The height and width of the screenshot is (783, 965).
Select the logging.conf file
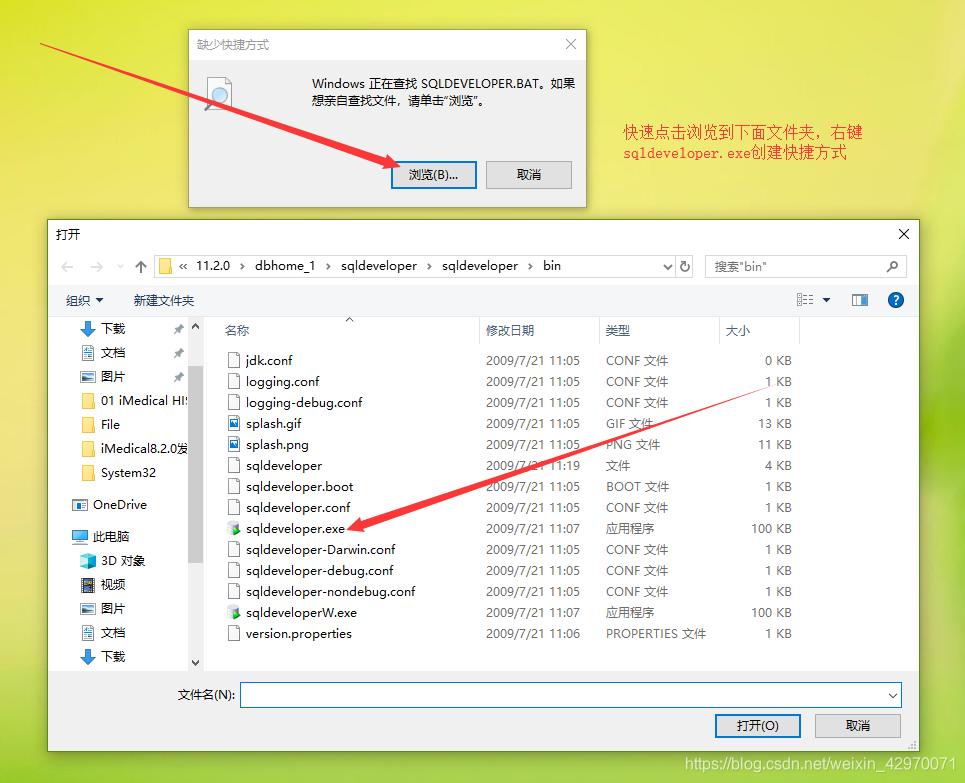tap(282, 382)
